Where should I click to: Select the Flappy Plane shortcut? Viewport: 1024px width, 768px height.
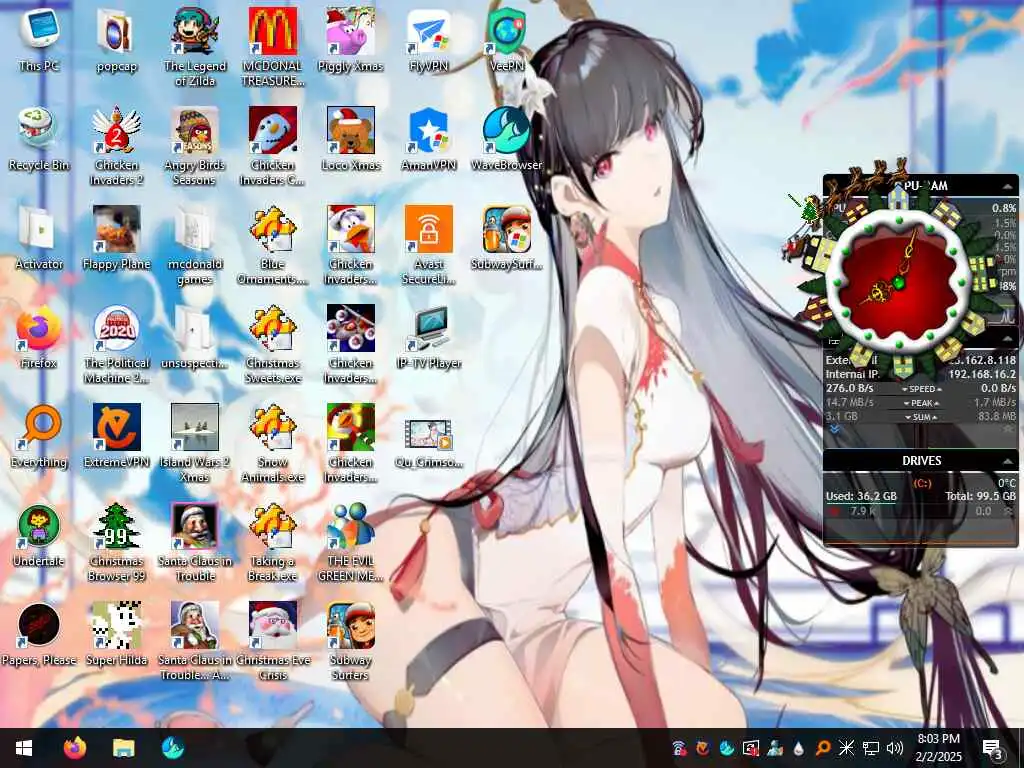point(116,238)
